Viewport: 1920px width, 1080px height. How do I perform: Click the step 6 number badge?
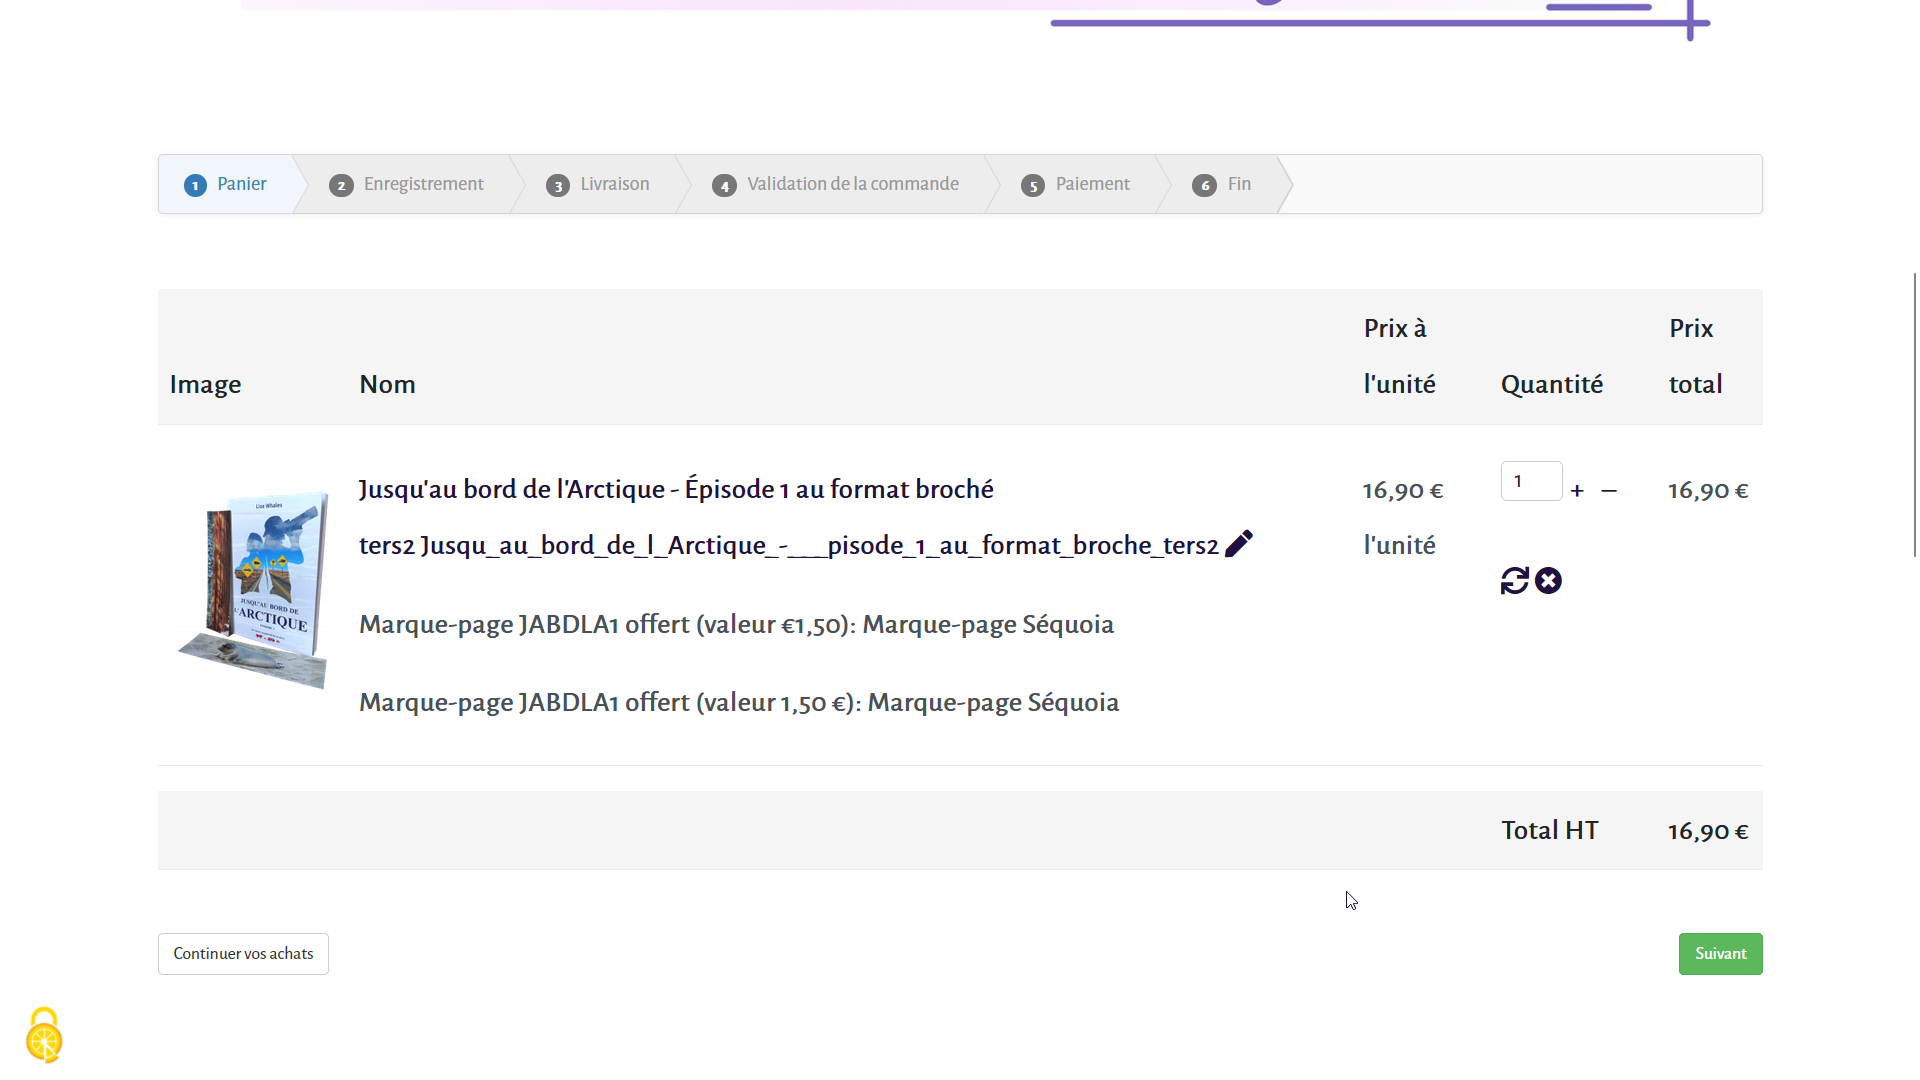pyautogui.click(x=1204, y=185)
